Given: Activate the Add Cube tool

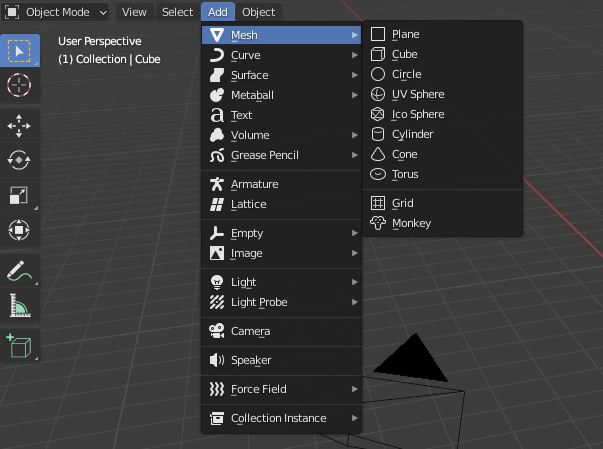Looking at the screenshot, I should click(20, 346).
